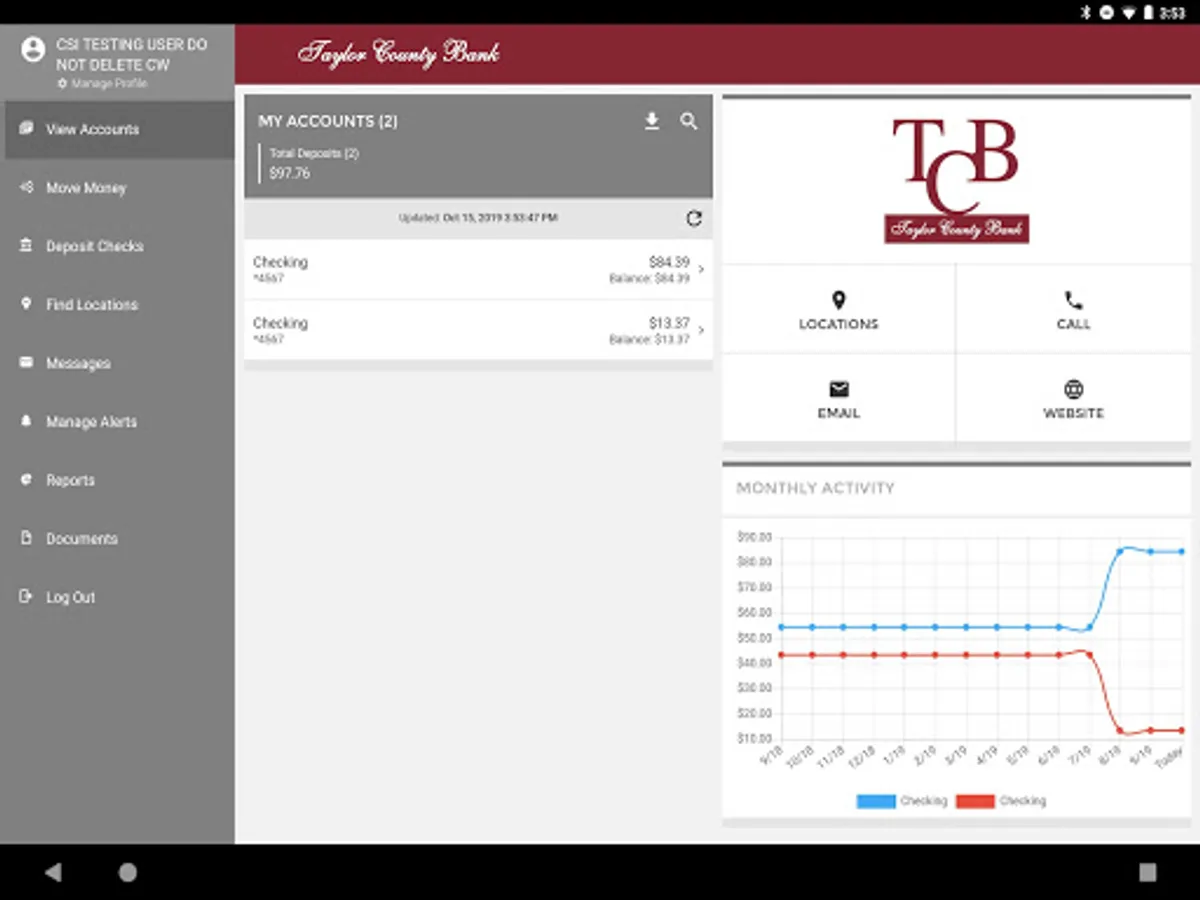
Task: Tap the Android recent apps square button
Action: click(1148, 872)
